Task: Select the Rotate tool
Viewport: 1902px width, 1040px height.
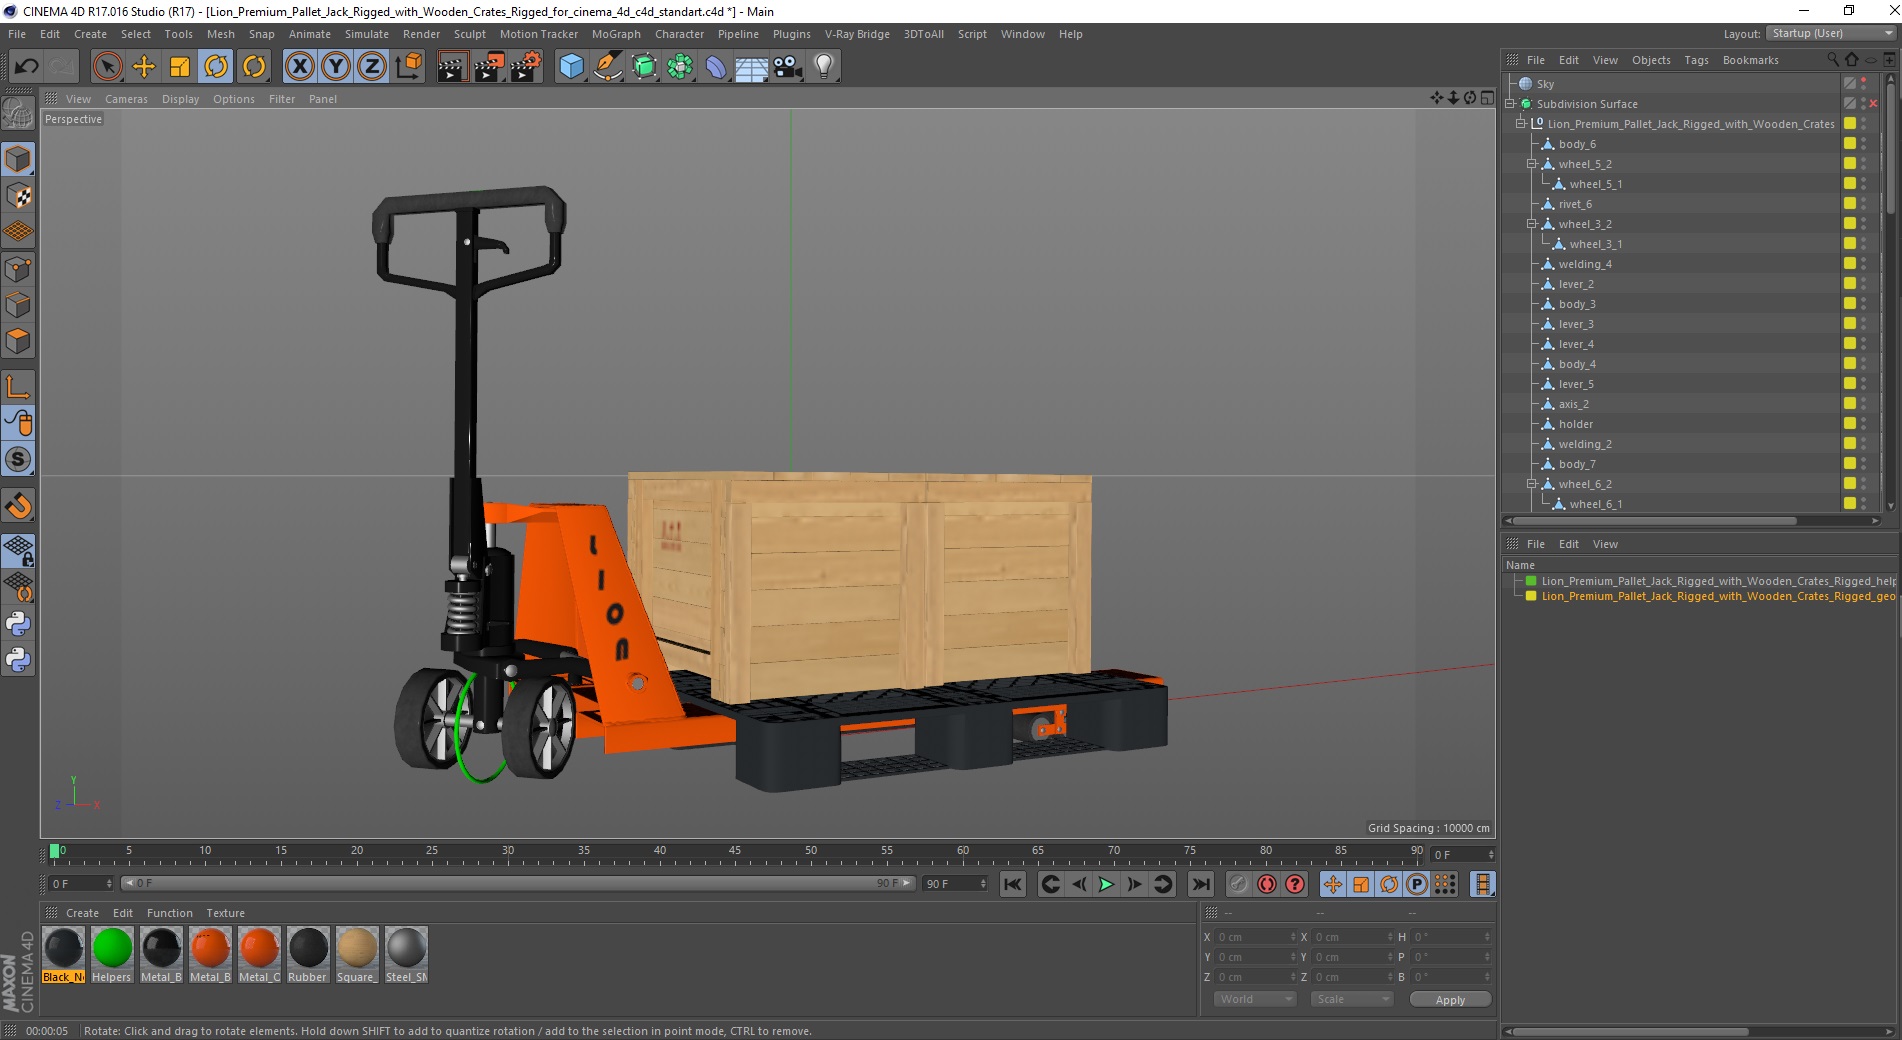Action: 216,67
